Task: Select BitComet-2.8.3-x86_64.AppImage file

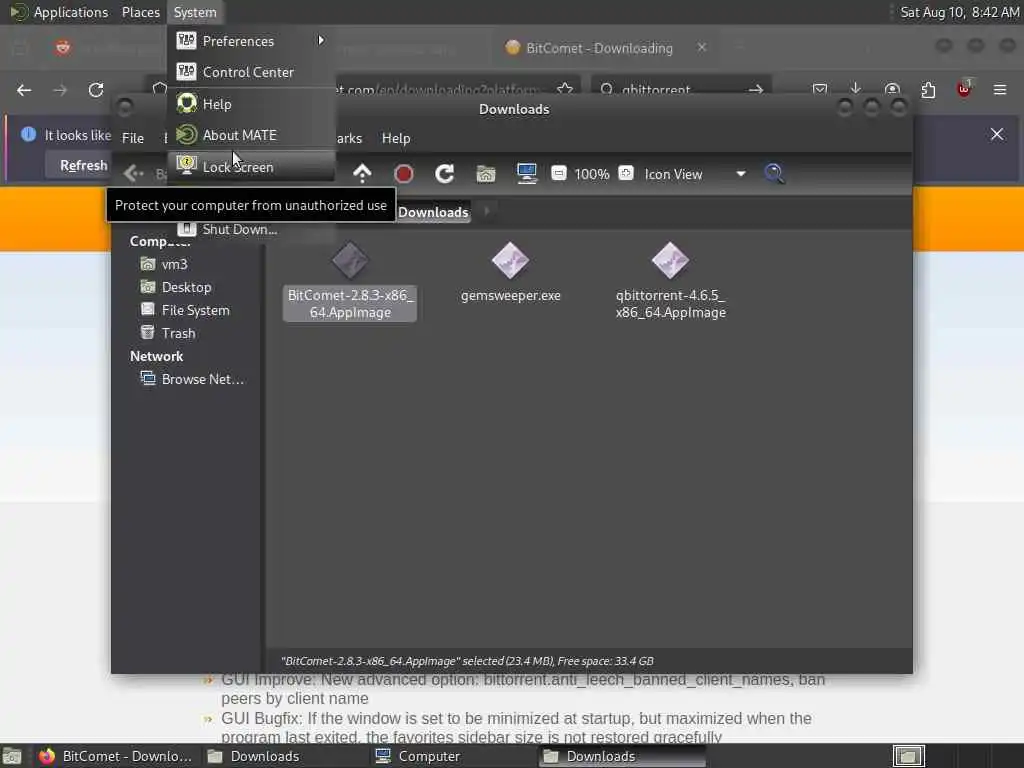Action: coord(350,281)
